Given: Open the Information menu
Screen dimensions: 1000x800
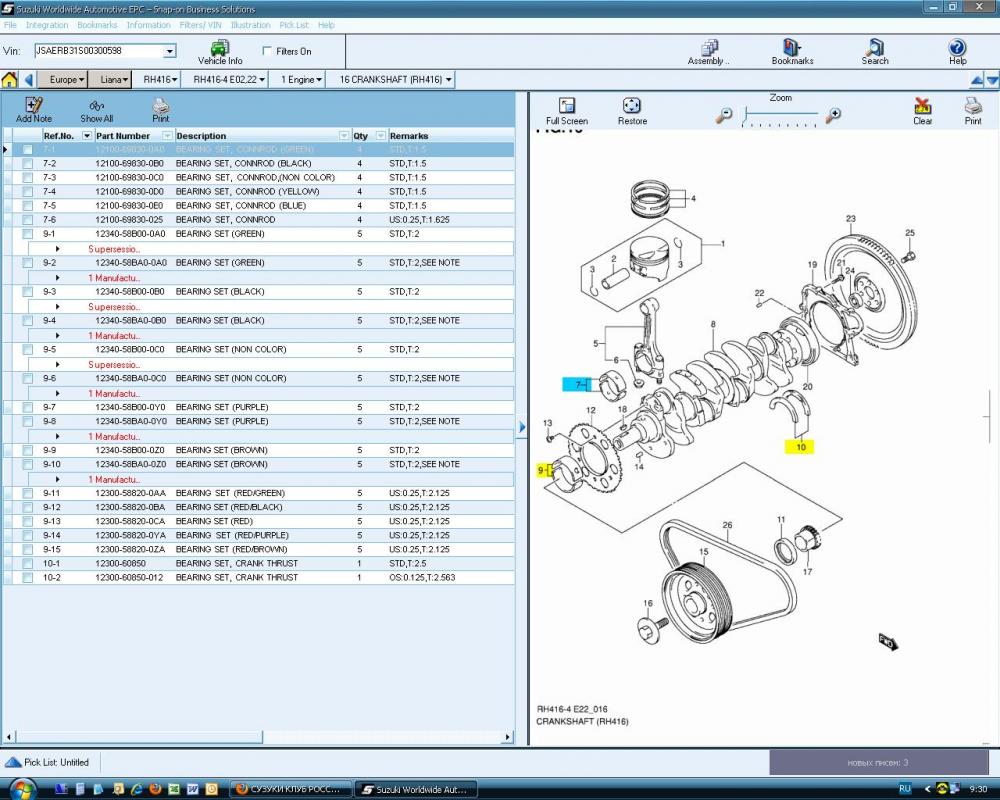Looking at the screenshot, I should tap(148, 25).
